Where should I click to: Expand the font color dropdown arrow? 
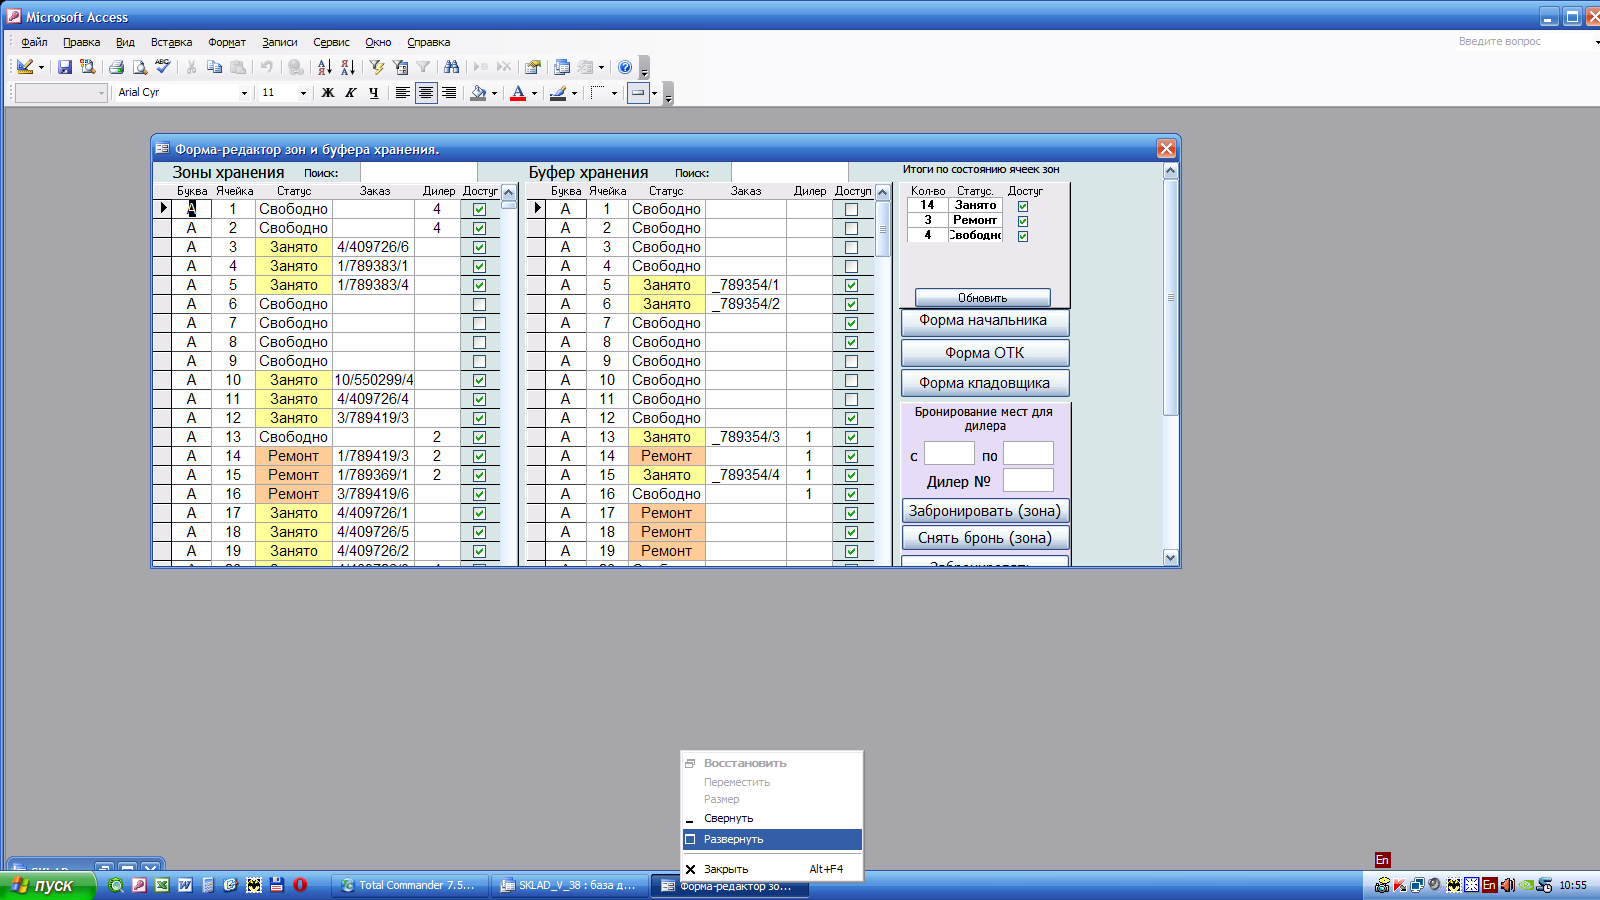[534, 93]
